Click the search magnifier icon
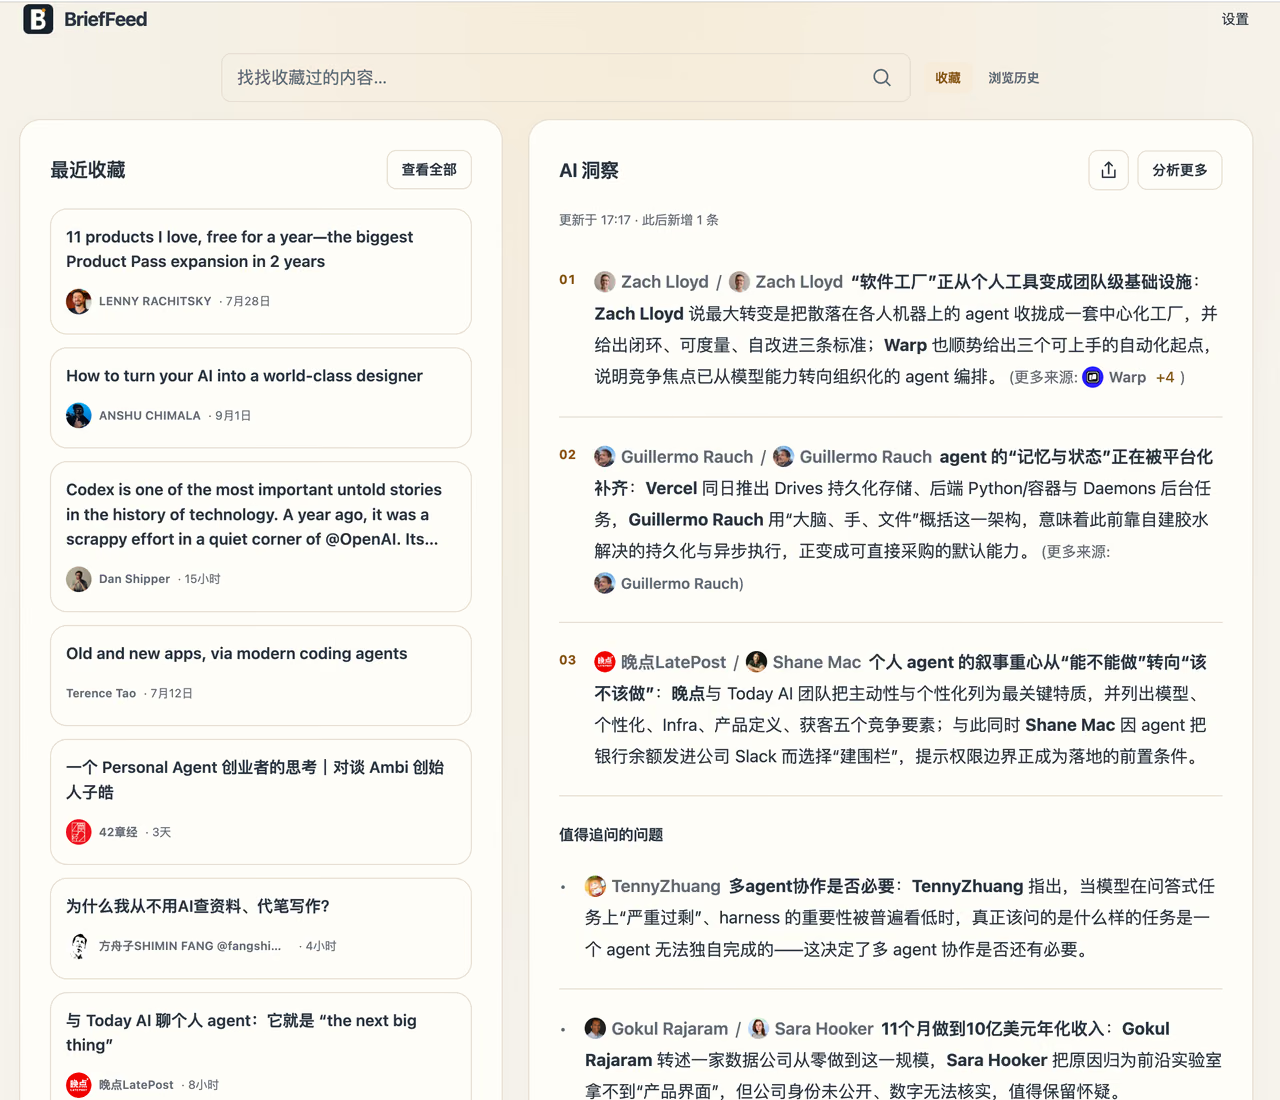This screenshot has height=1100, width=1280. pos(881,78)
